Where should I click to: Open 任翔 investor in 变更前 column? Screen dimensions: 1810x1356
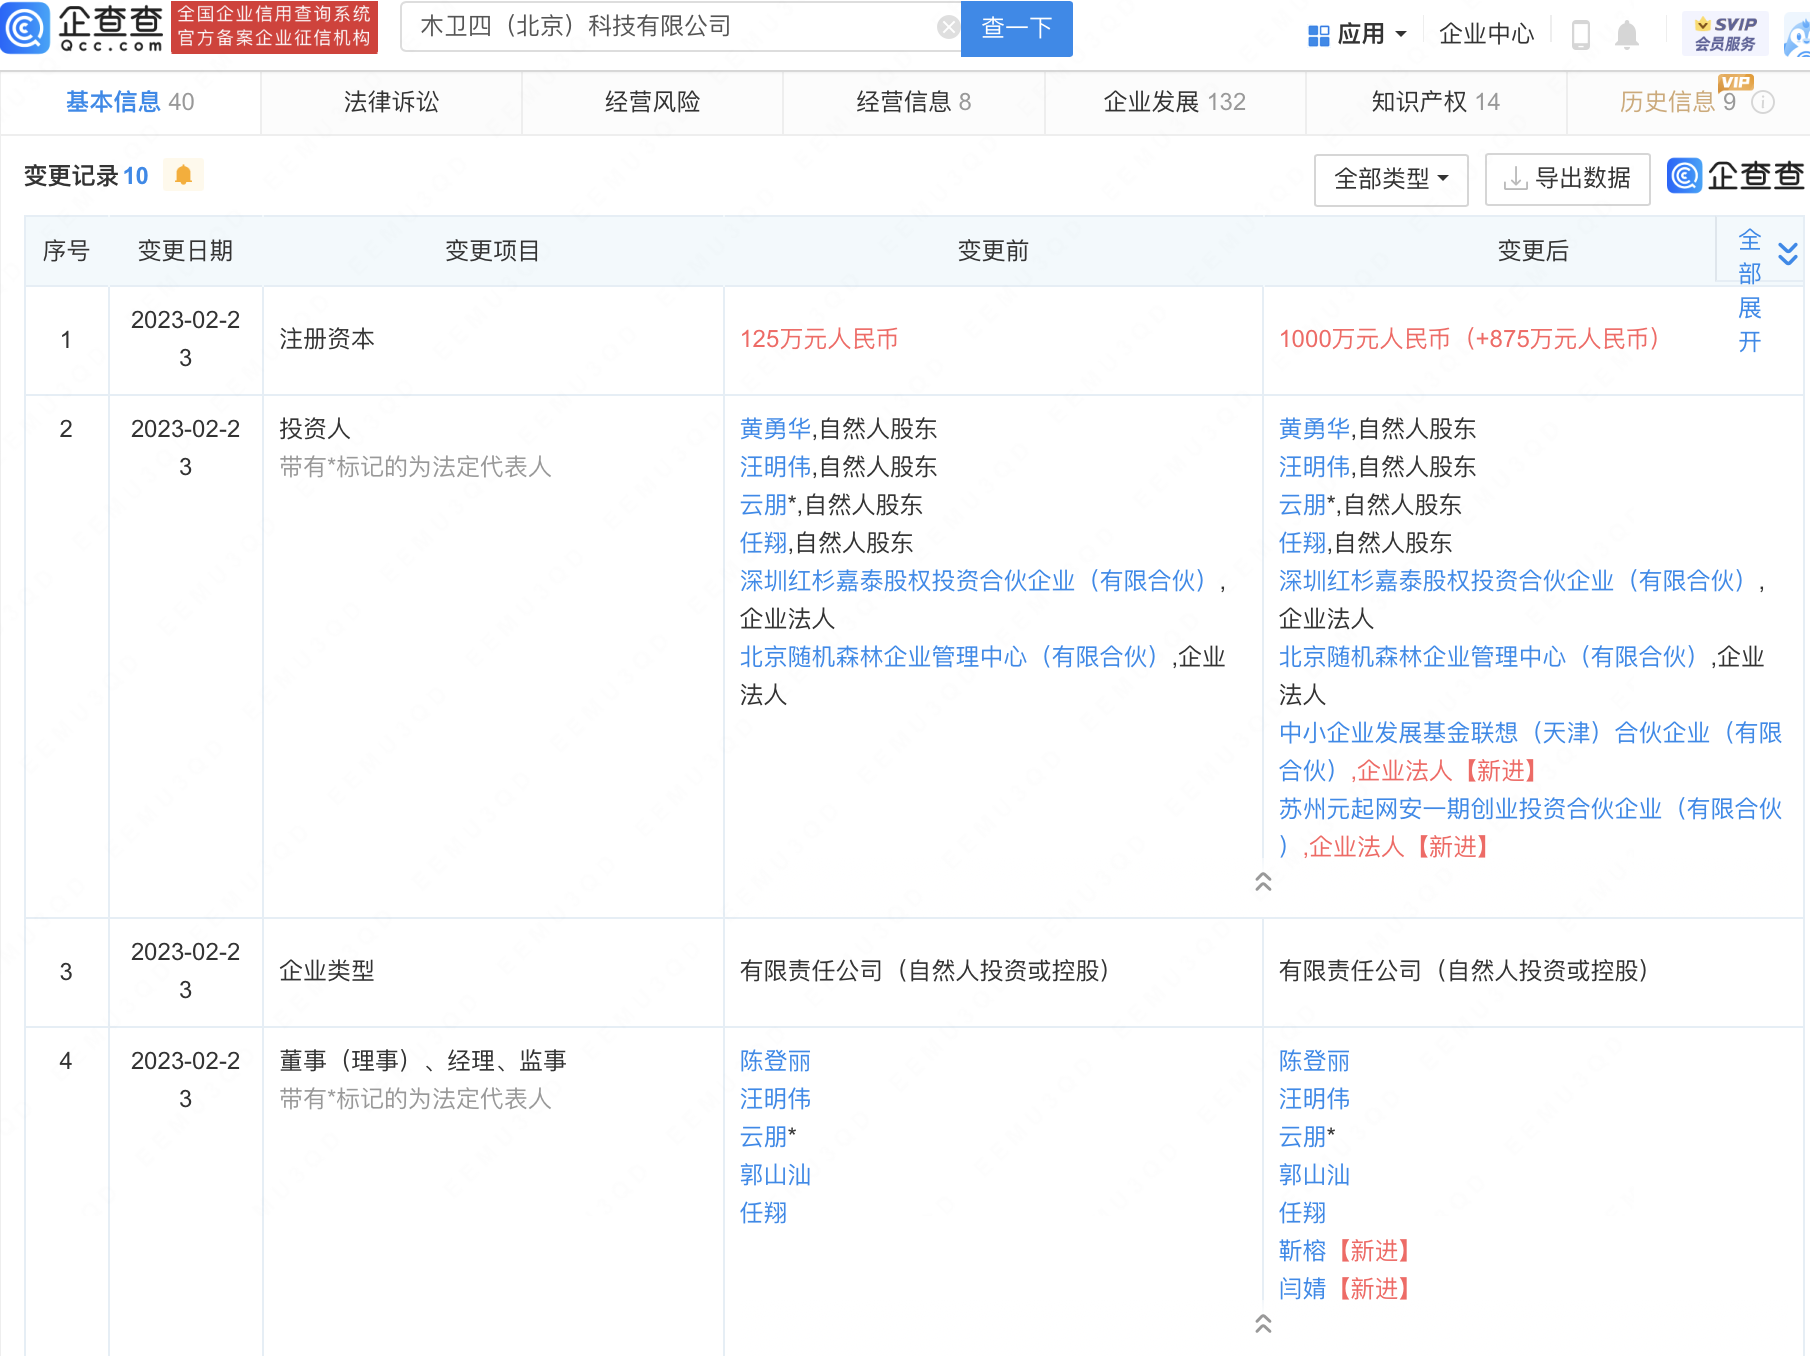point(763,543)
